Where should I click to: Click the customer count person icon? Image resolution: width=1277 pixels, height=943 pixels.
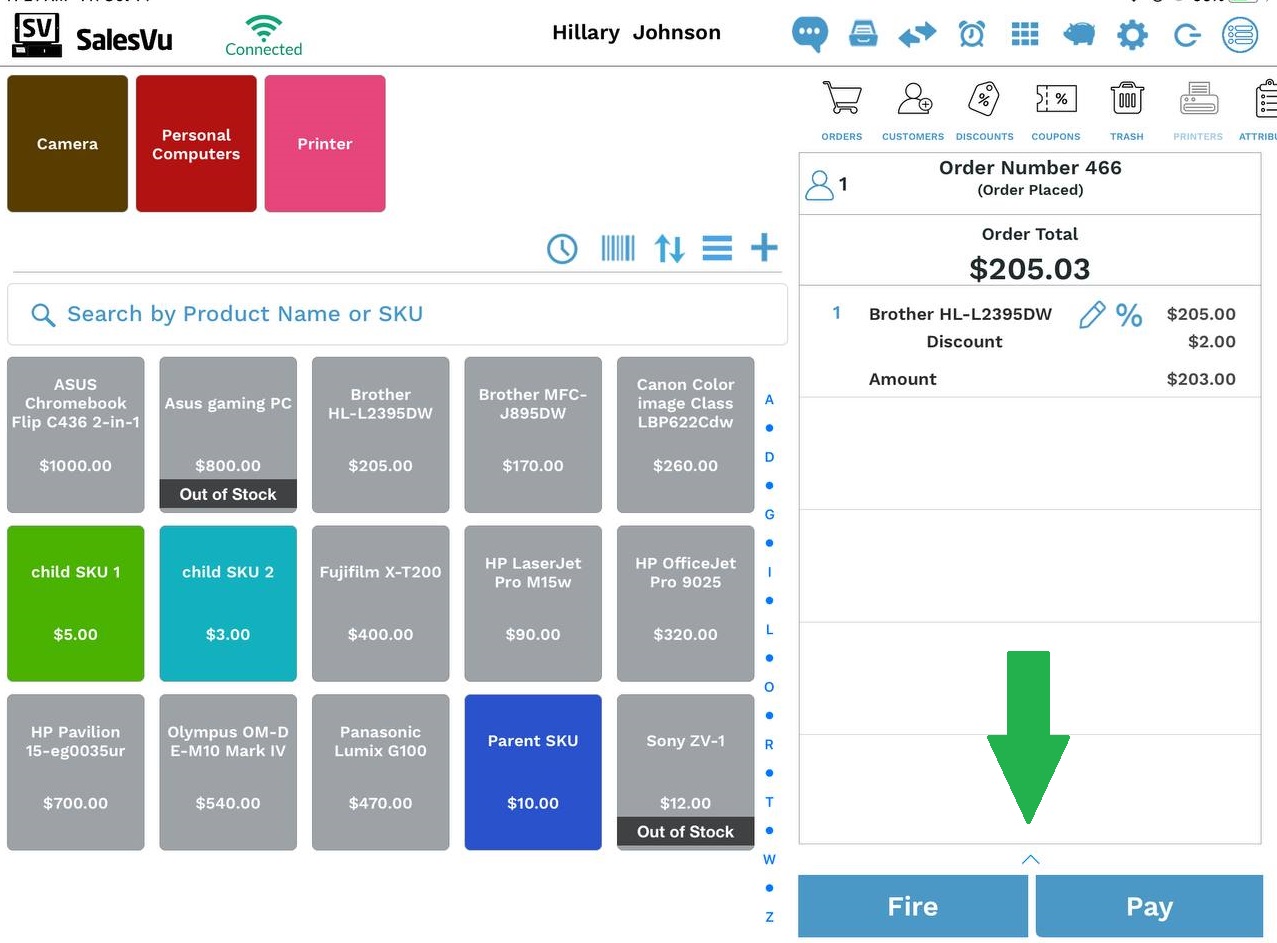click(x=820, y=185)
